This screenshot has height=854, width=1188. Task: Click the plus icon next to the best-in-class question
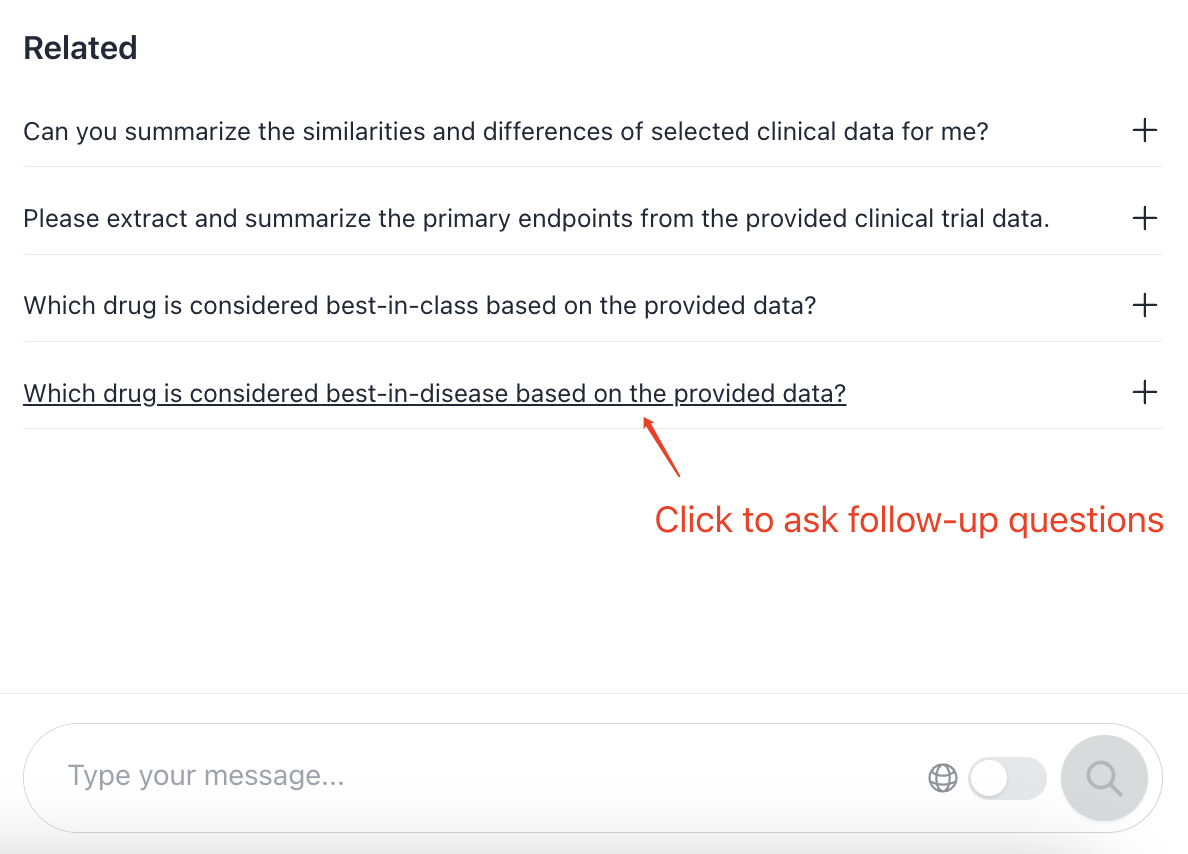(x=1144, y=305)
